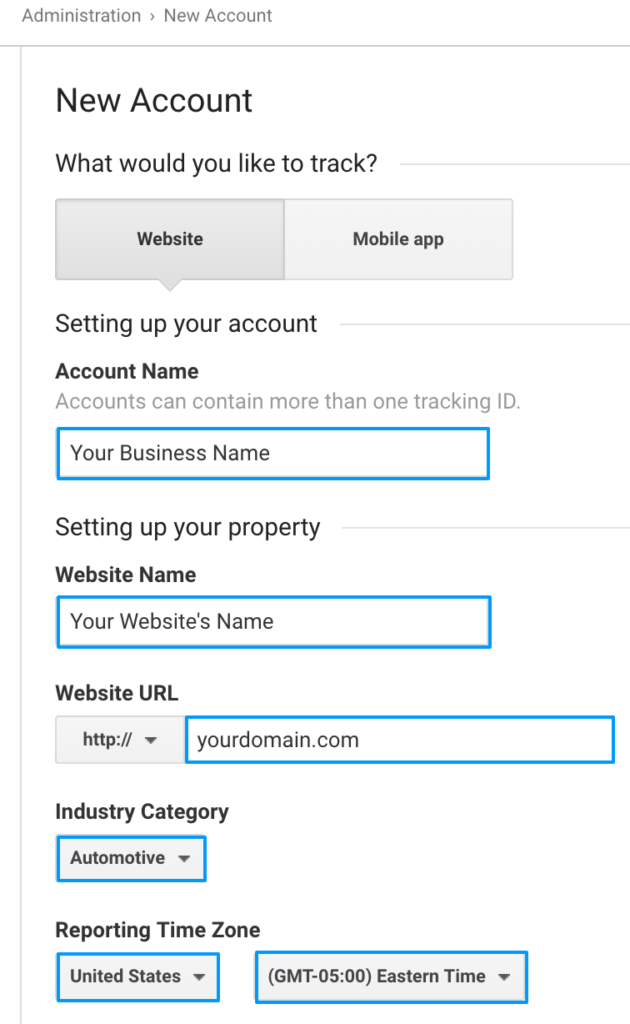Screen dimensions: 630x1024
Task: Focus the Website URL field
Action: coord(399,739)
